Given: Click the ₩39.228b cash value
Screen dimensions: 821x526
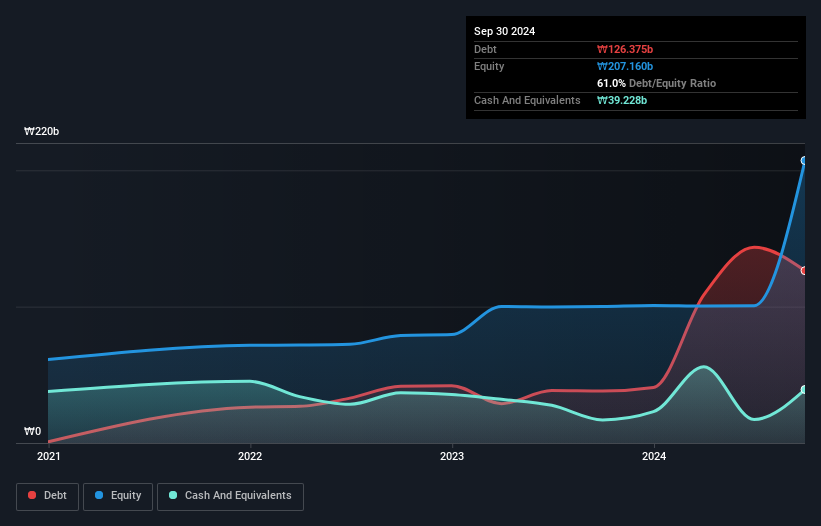Looking at the screenshot, I should [x=622, y=100].
